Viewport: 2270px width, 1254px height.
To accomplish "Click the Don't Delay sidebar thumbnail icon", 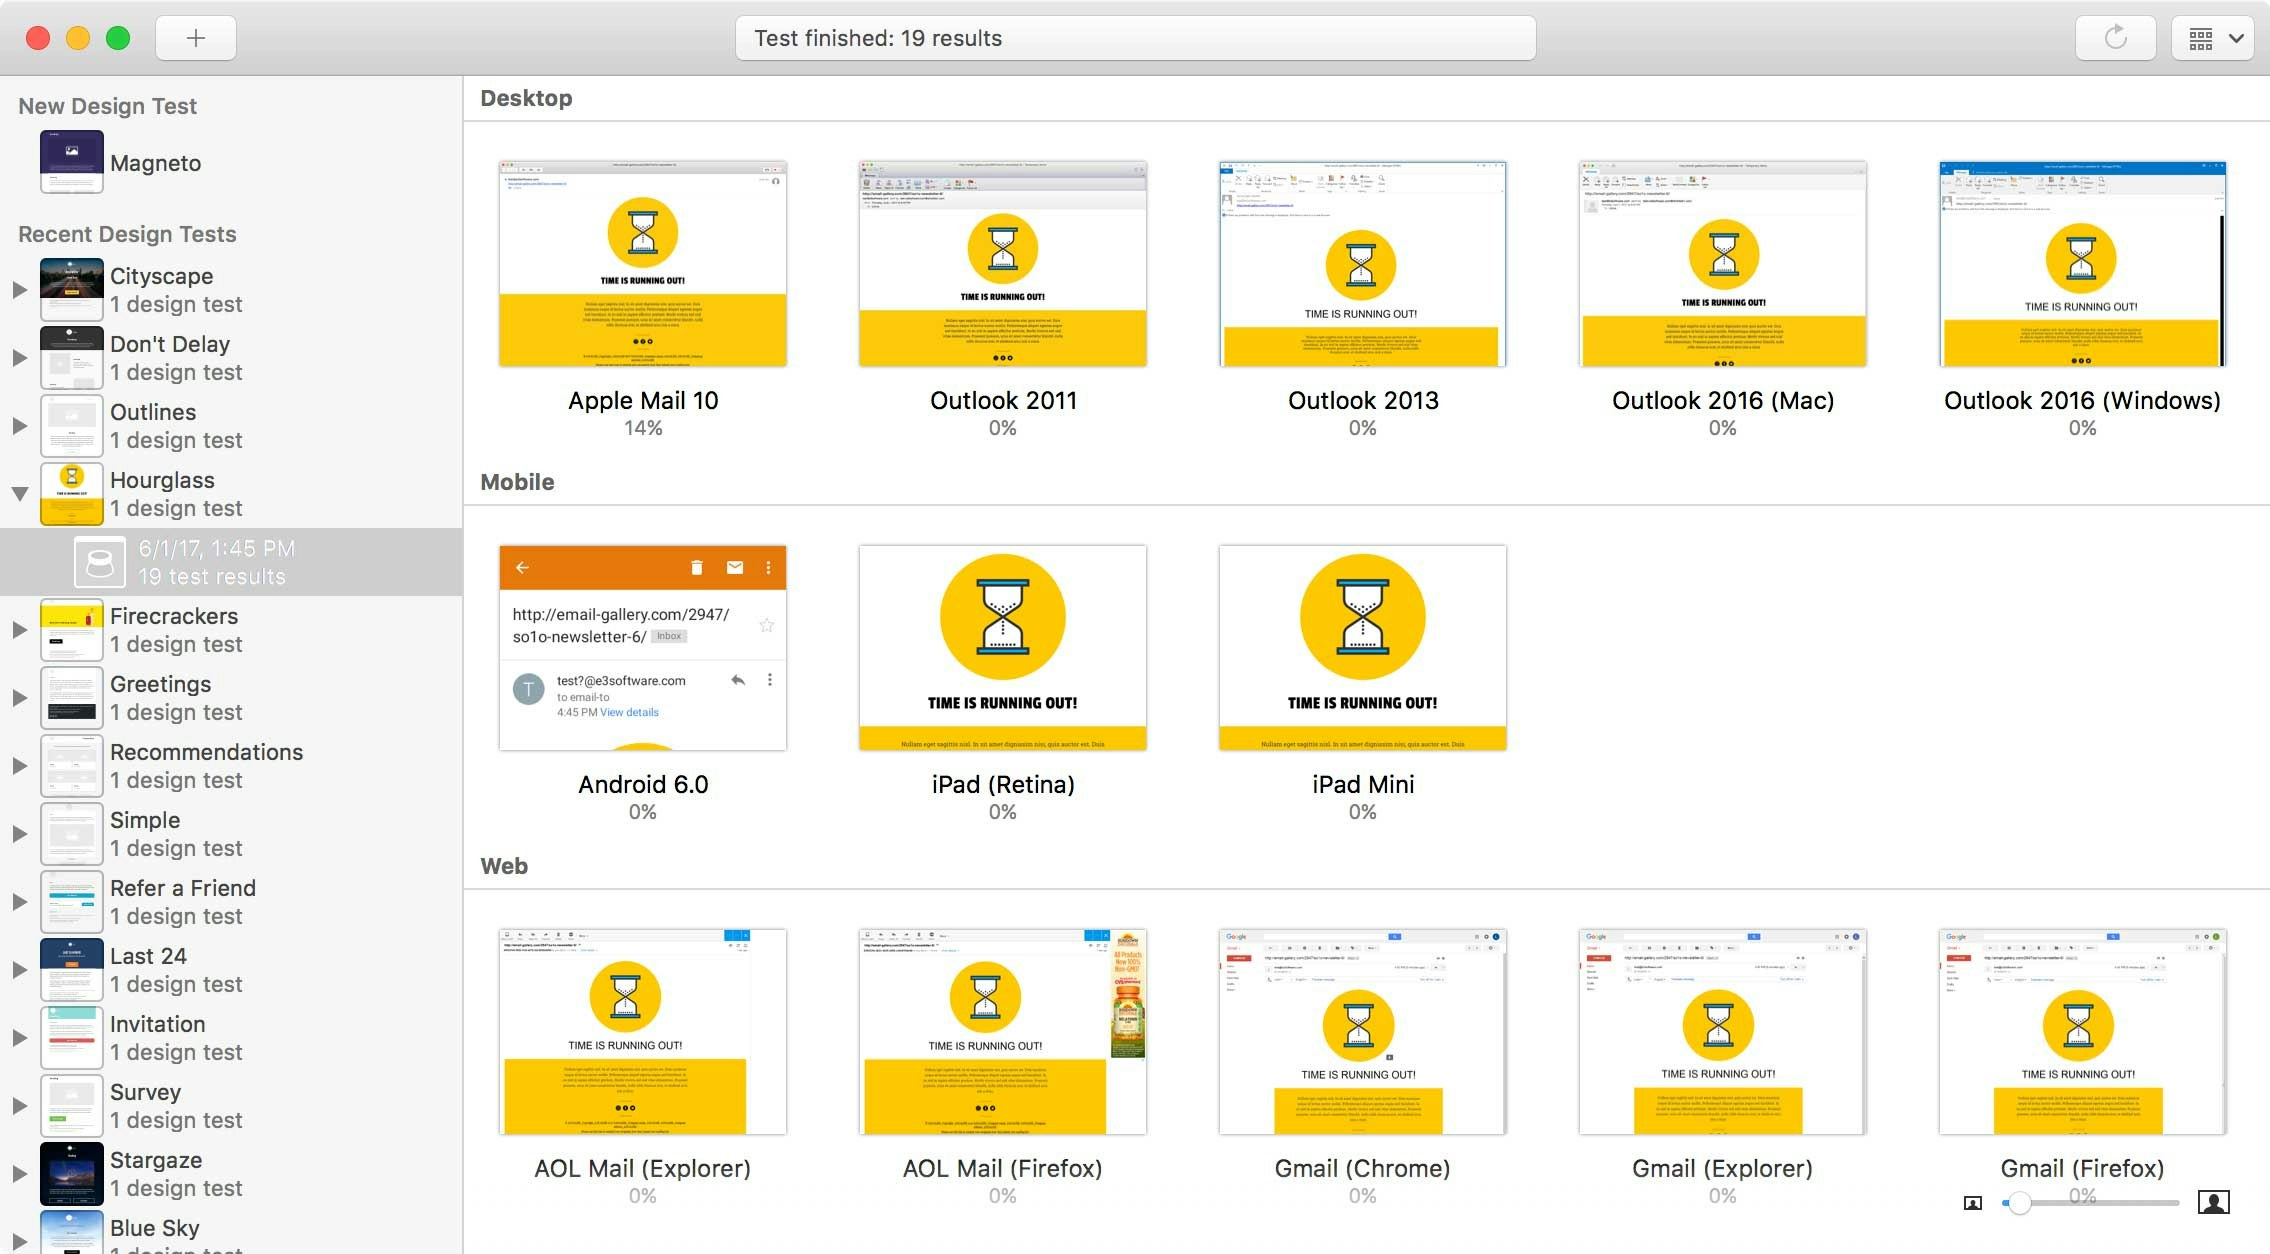I will (72, 357).
